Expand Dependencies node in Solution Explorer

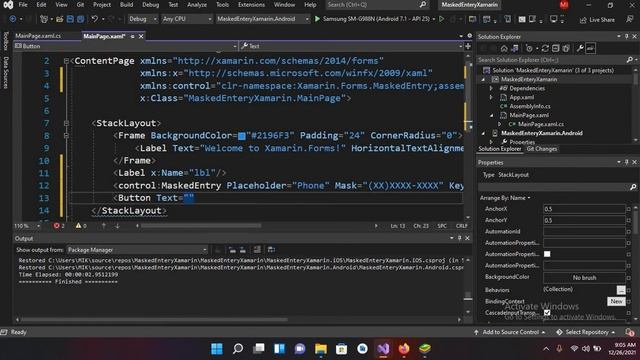[x=491, y=88]
